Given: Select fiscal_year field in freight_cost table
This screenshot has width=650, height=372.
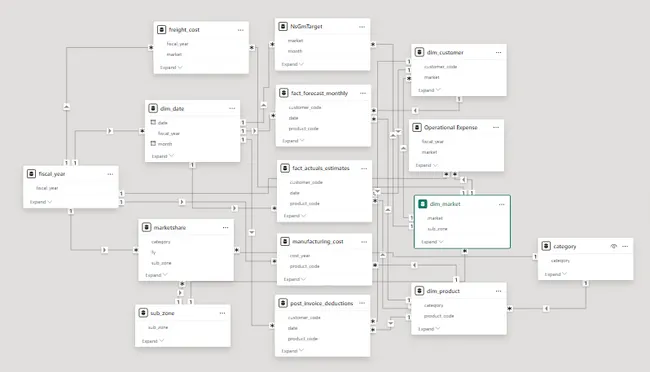Looking at the screenshot, I should coord(177,44).
